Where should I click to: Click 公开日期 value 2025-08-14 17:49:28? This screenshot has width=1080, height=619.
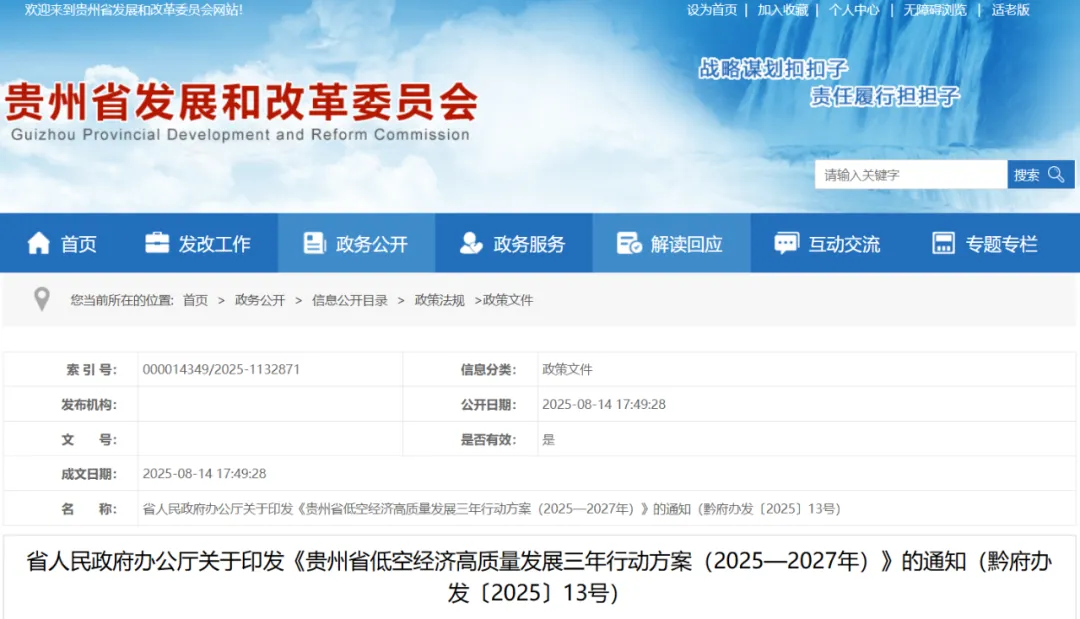(604, 404)
